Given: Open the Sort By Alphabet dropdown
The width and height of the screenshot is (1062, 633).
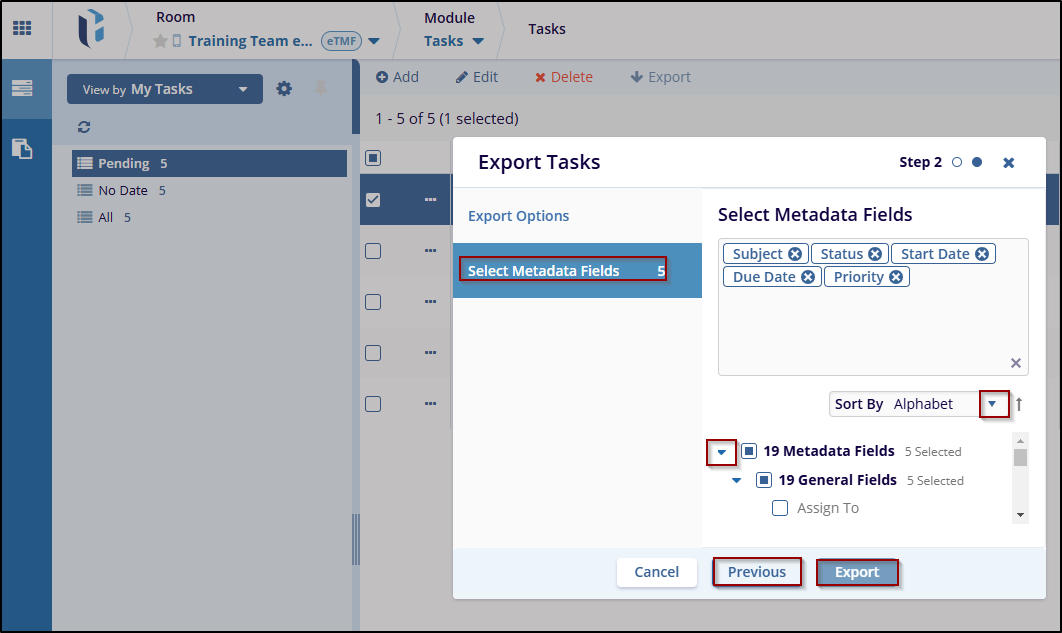Looking at the screenshot, I should 992,404.
